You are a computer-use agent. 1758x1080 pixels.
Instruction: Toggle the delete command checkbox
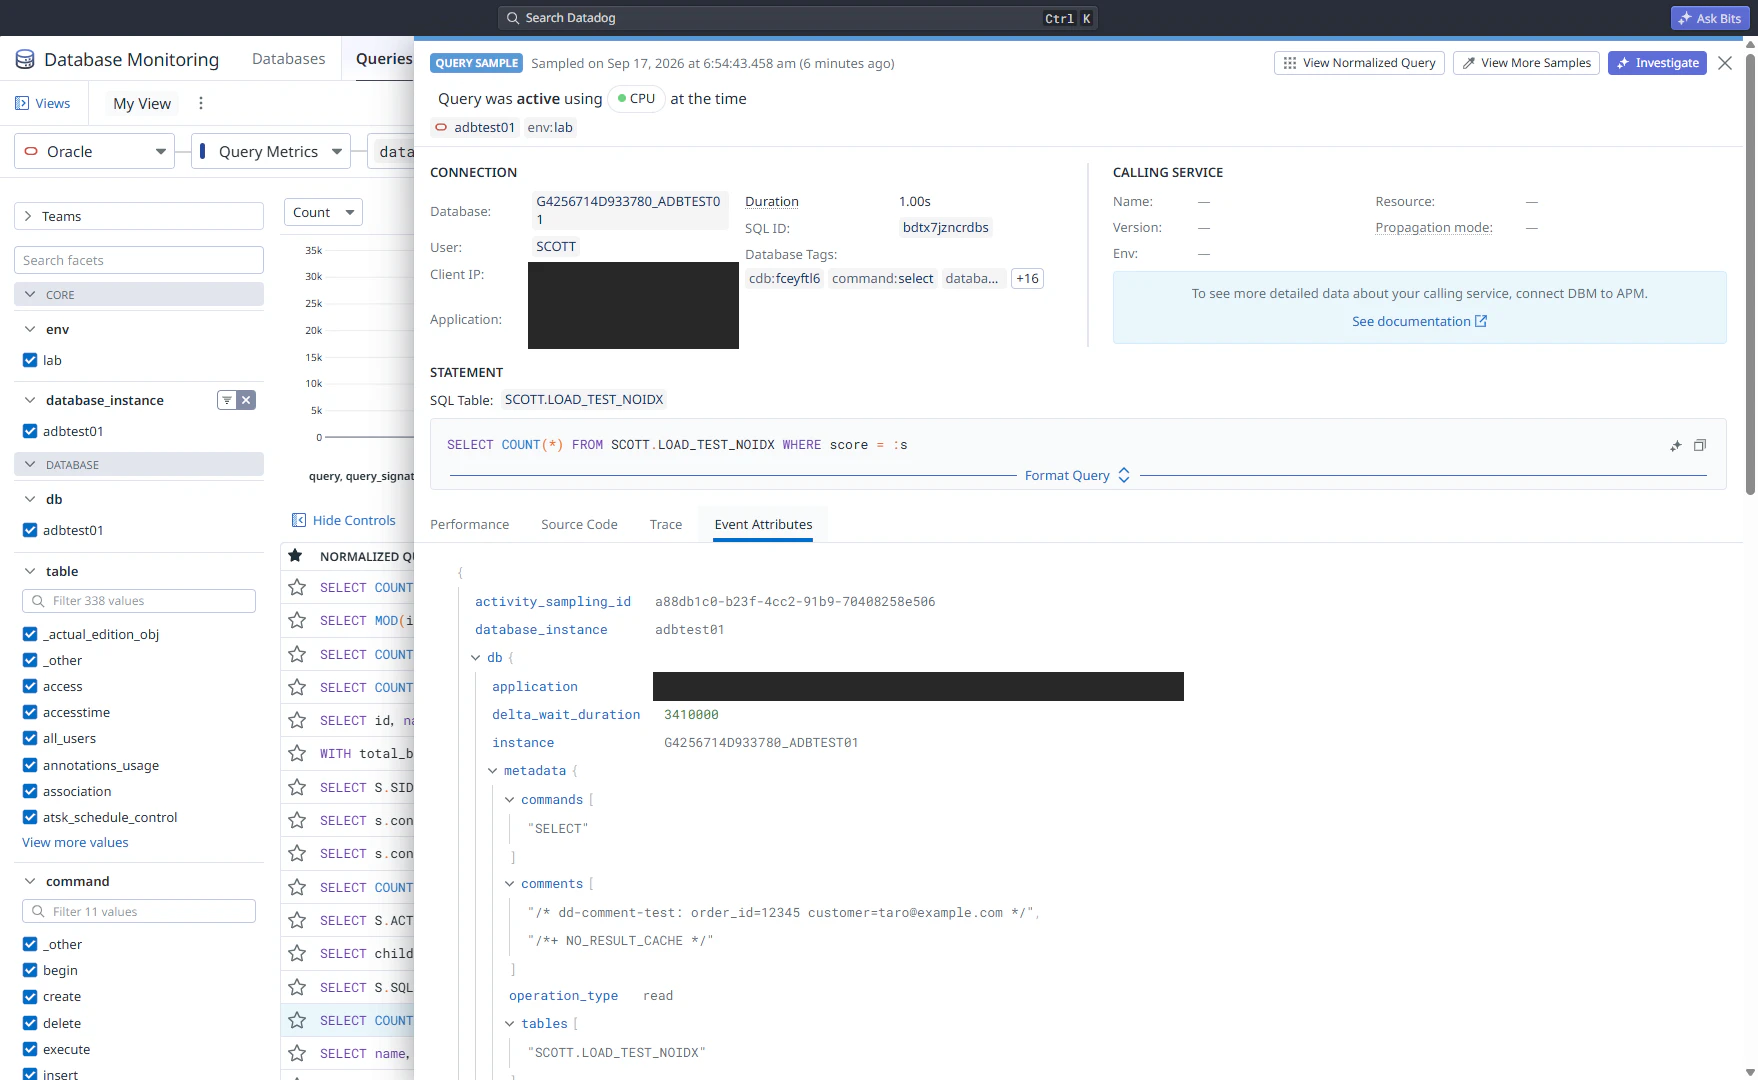(x=30, y=1023)
